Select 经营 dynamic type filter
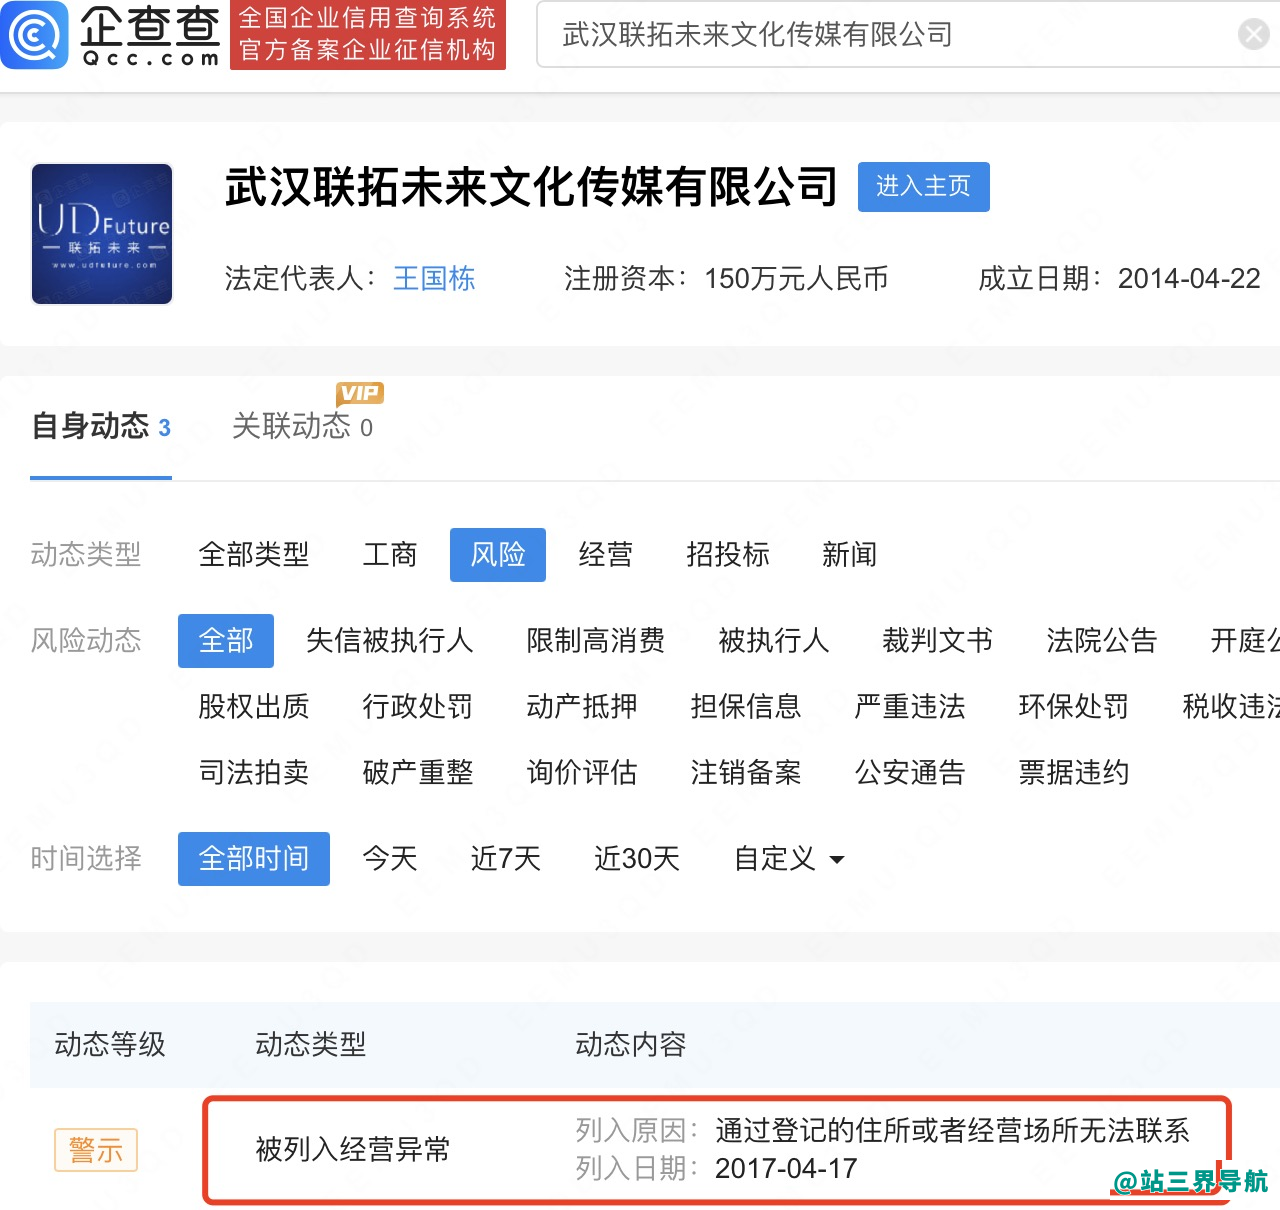1280x1210 pixels. pyautogui.click(x=606, y=554)
